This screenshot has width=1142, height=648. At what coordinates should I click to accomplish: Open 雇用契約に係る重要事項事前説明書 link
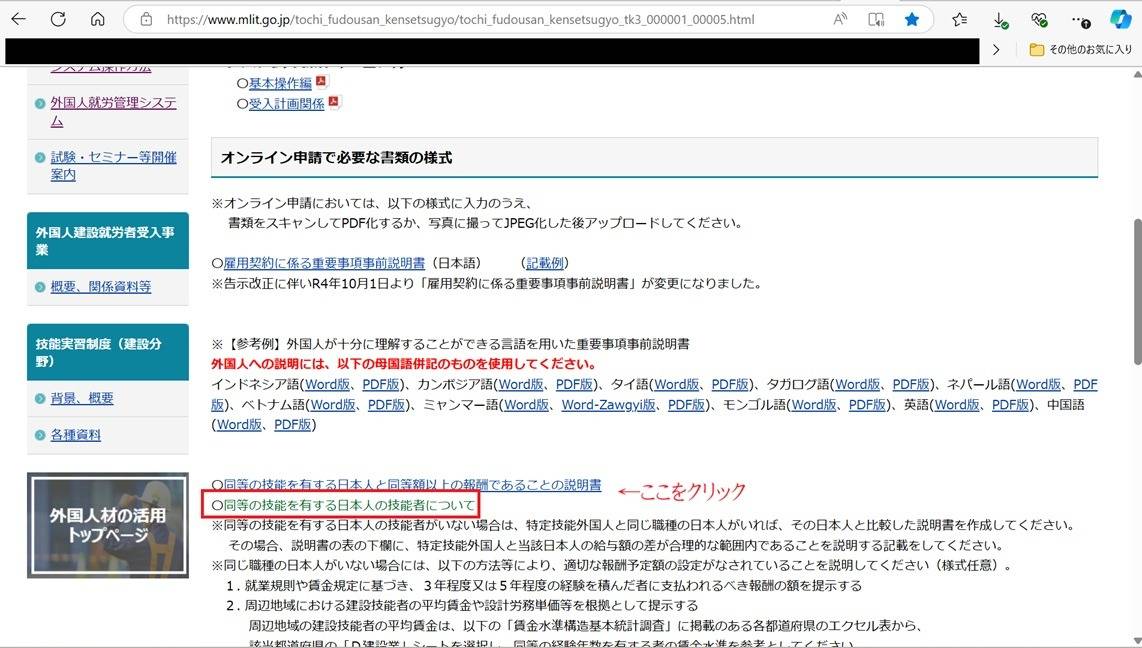coord(323,263)
